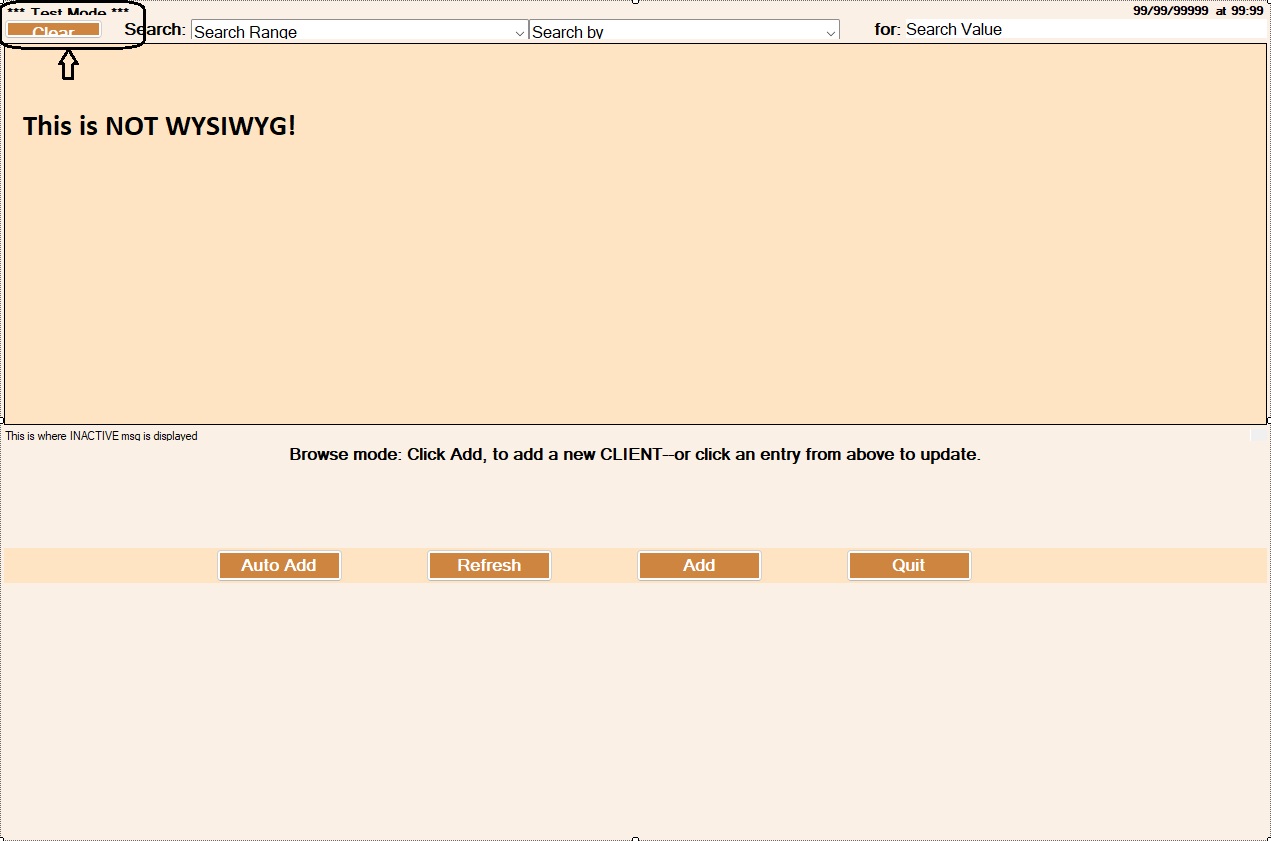Click the Refresh button

489,565
